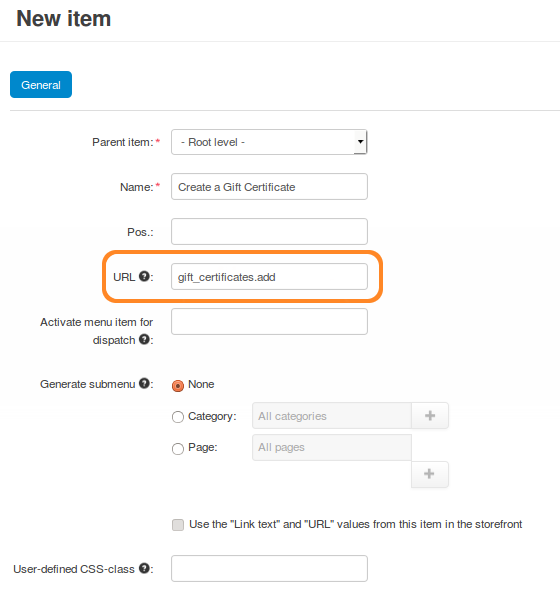Enable use Link text and URL checkbox
Screen dimensions: 560x600
click(x=178, y=525)
